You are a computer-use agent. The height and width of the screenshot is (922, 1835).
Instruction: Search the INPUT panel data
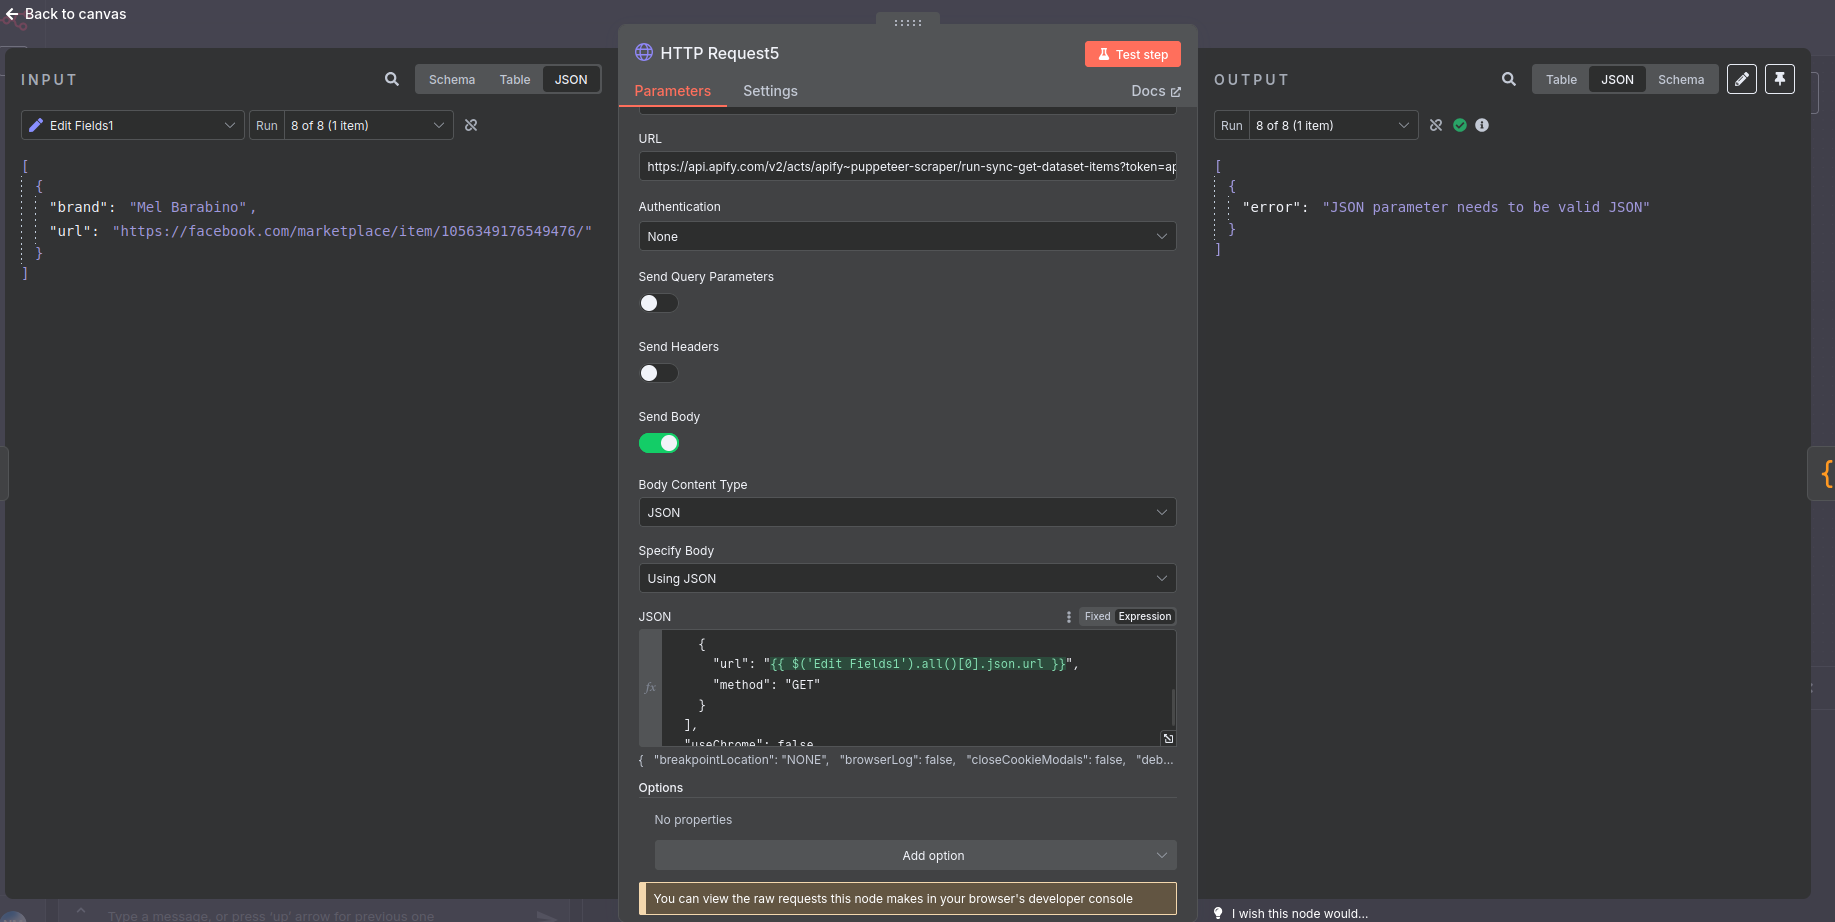pos(392,79)
